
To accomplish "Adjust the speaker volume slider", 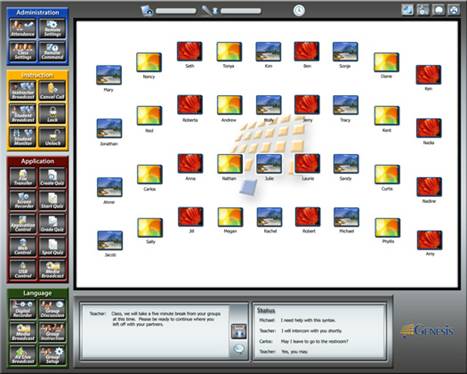I will point(176,11).
